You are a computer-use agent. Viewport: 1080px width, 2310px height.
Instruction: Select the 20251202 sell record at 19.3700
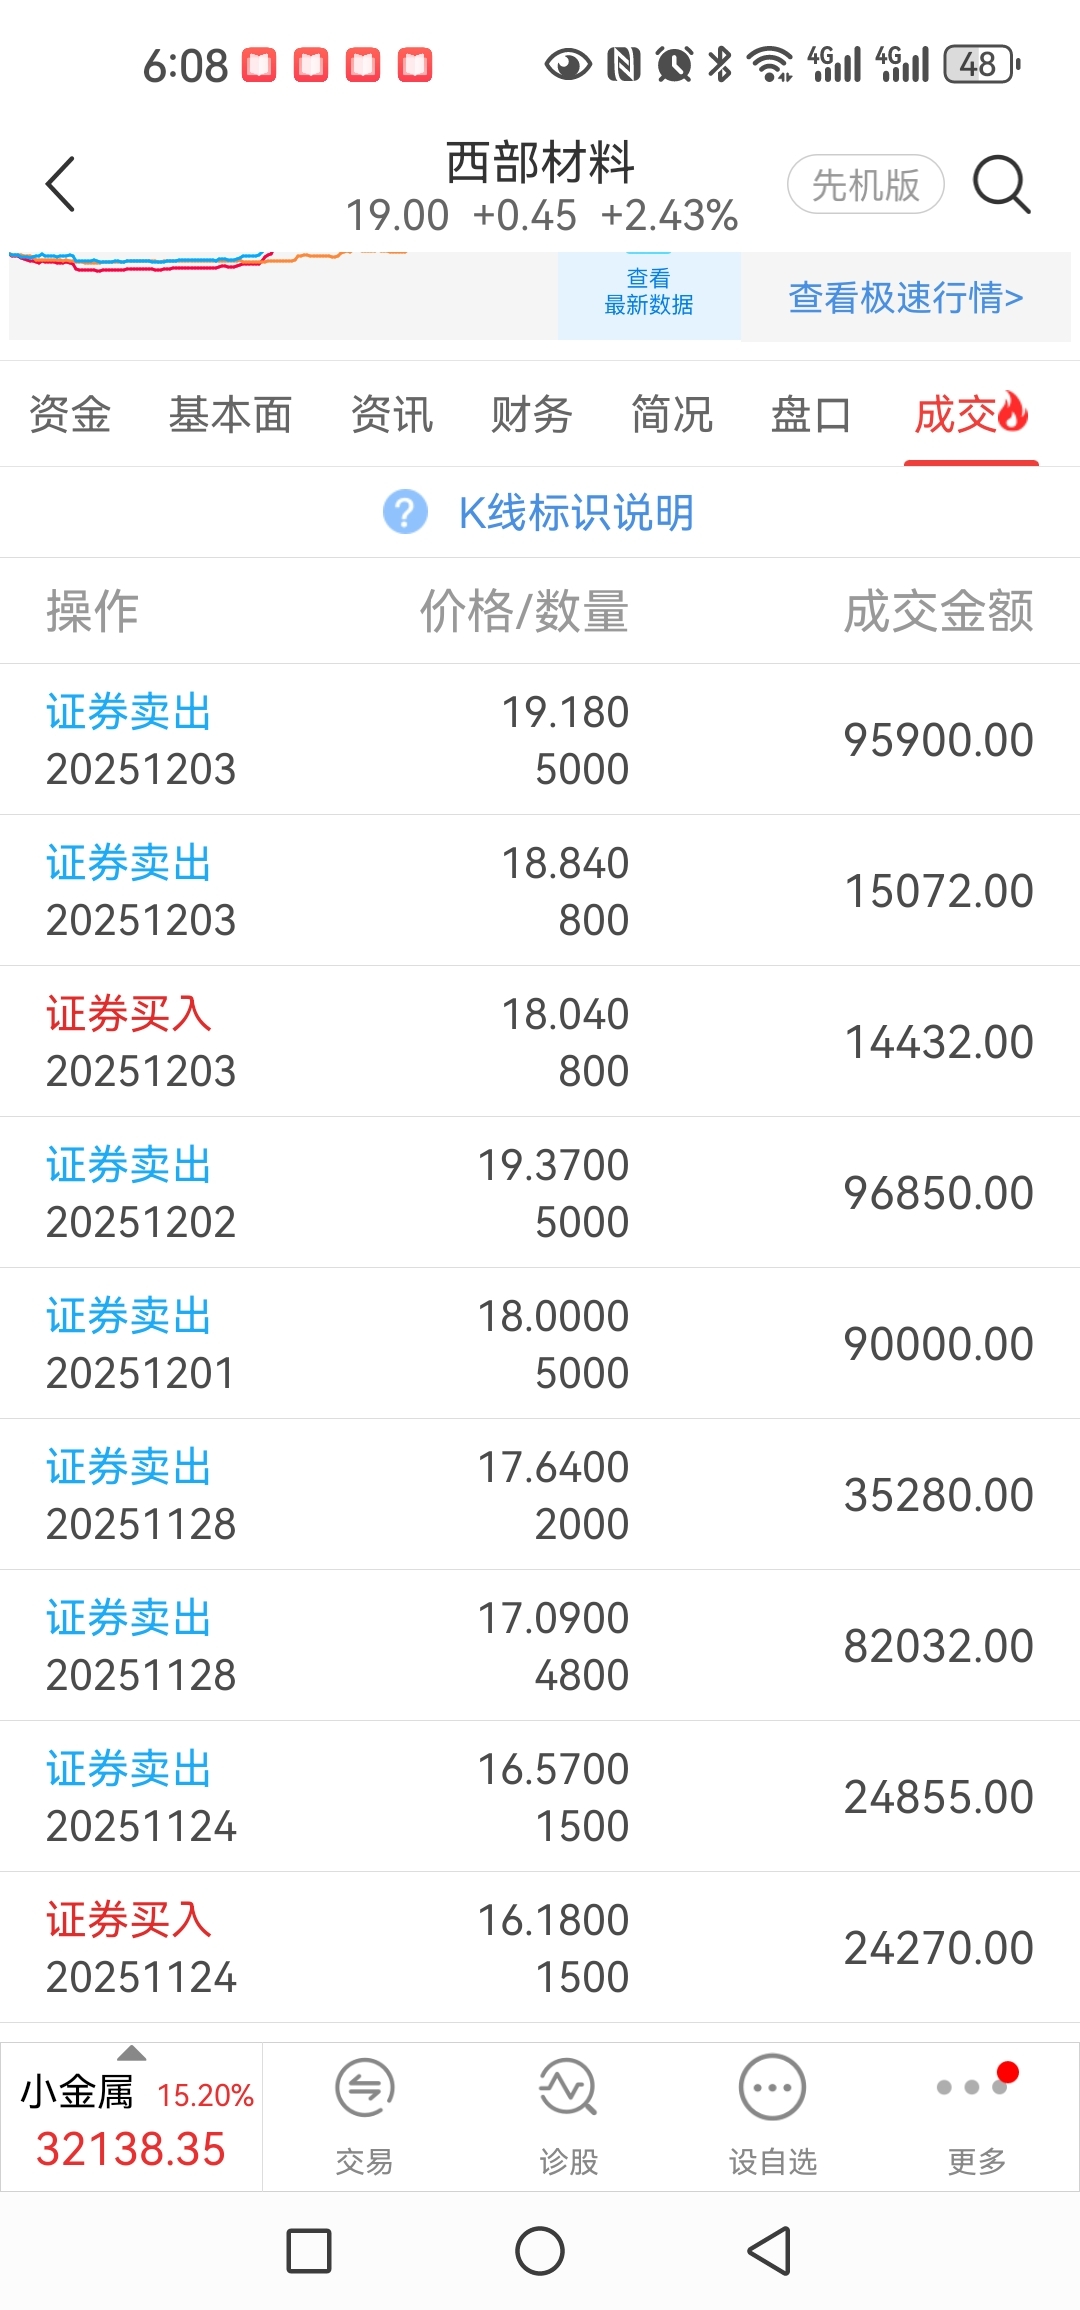pyautogui.click(x=540, y=1192)
